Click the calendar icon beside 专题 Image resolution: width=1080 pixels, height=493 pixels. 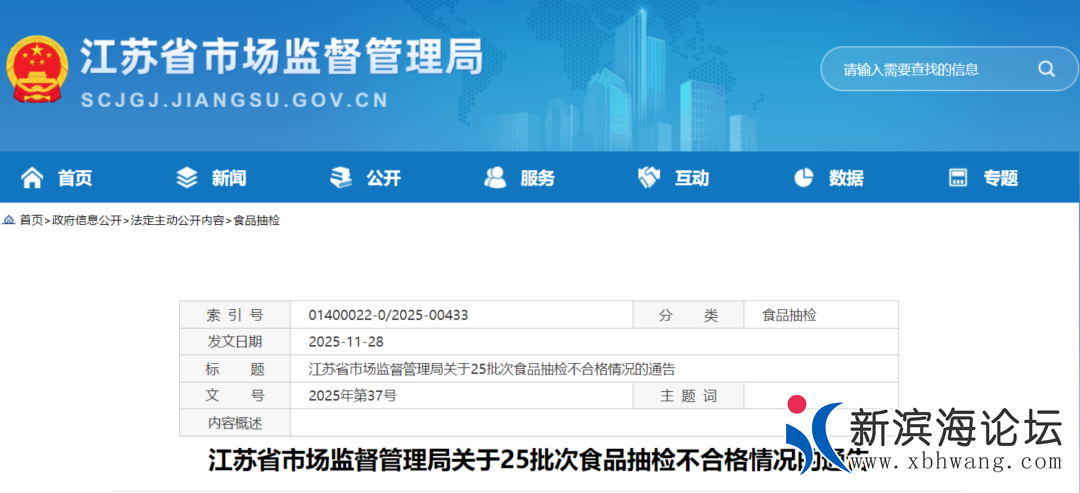[958, 178]
